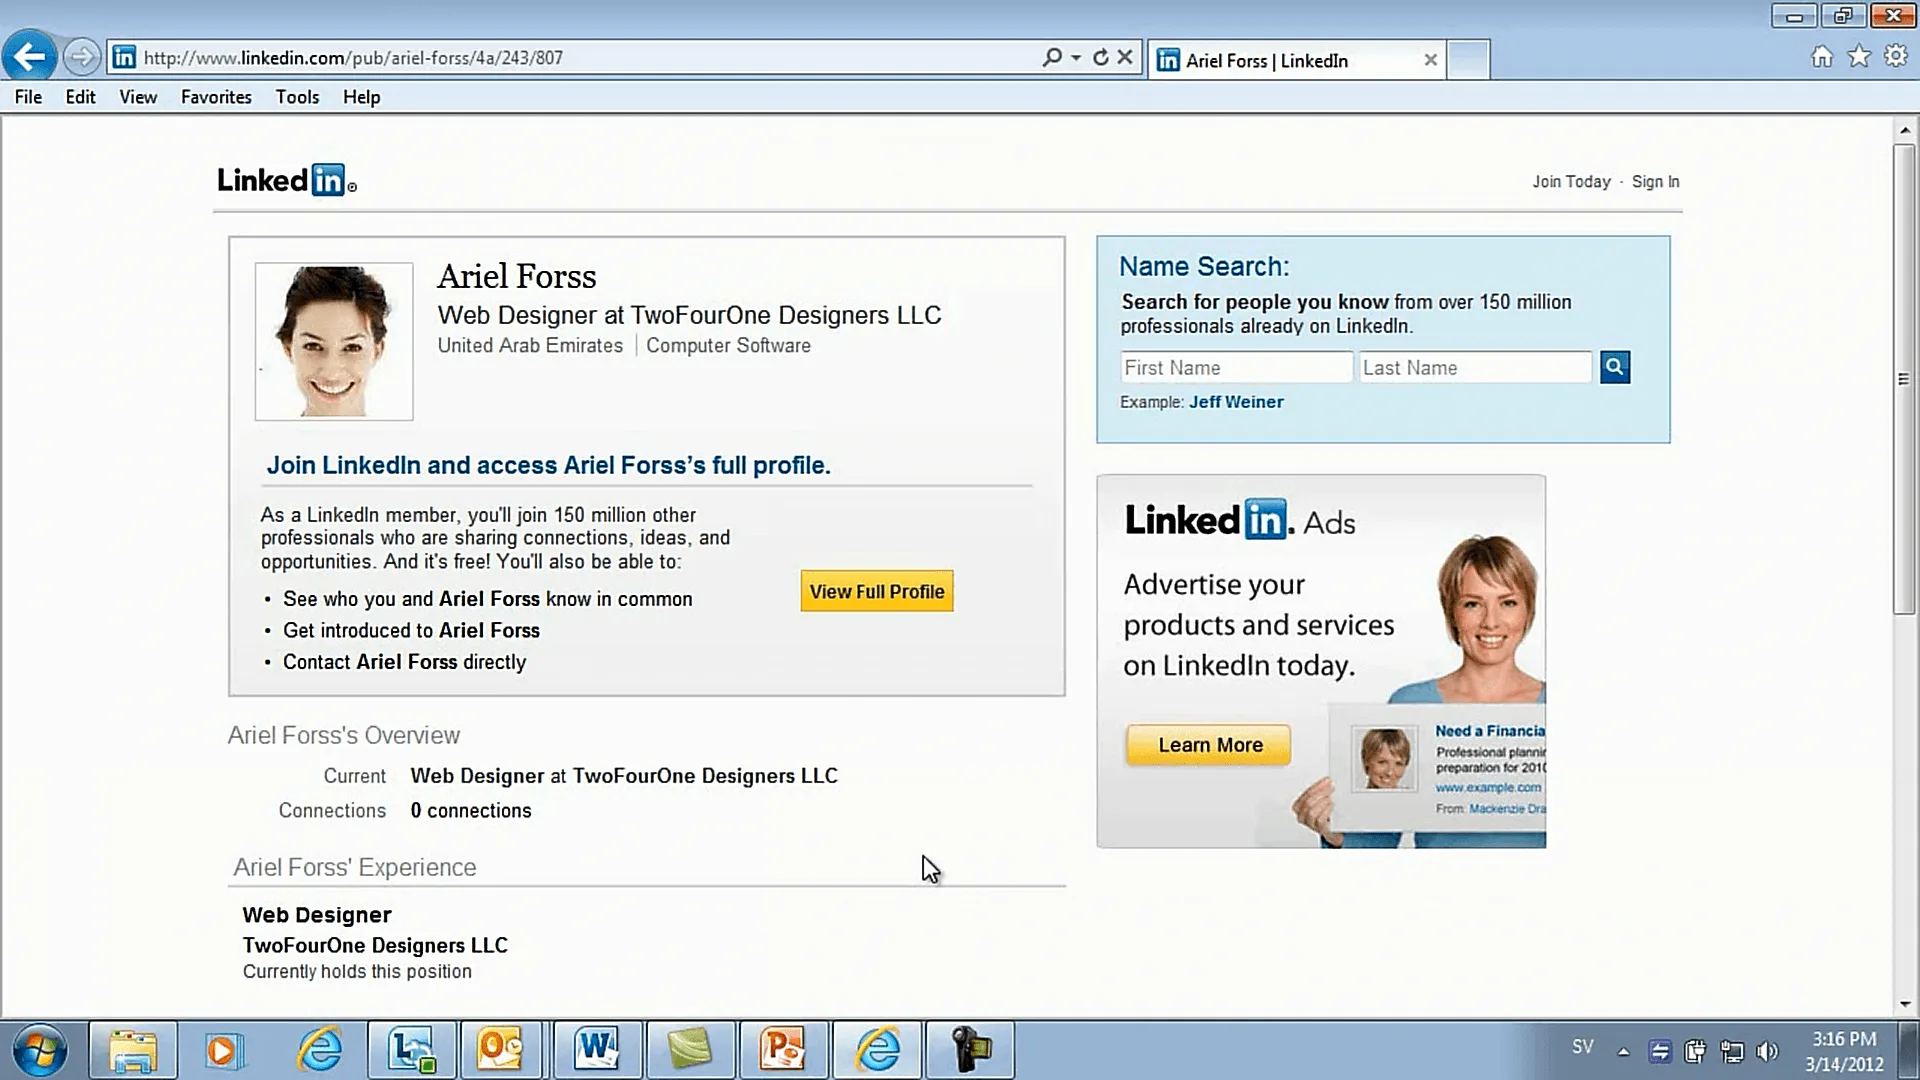Click the Last Name search field
The height and width of the screenshot is (1080, 1920).
point(1475,368)
